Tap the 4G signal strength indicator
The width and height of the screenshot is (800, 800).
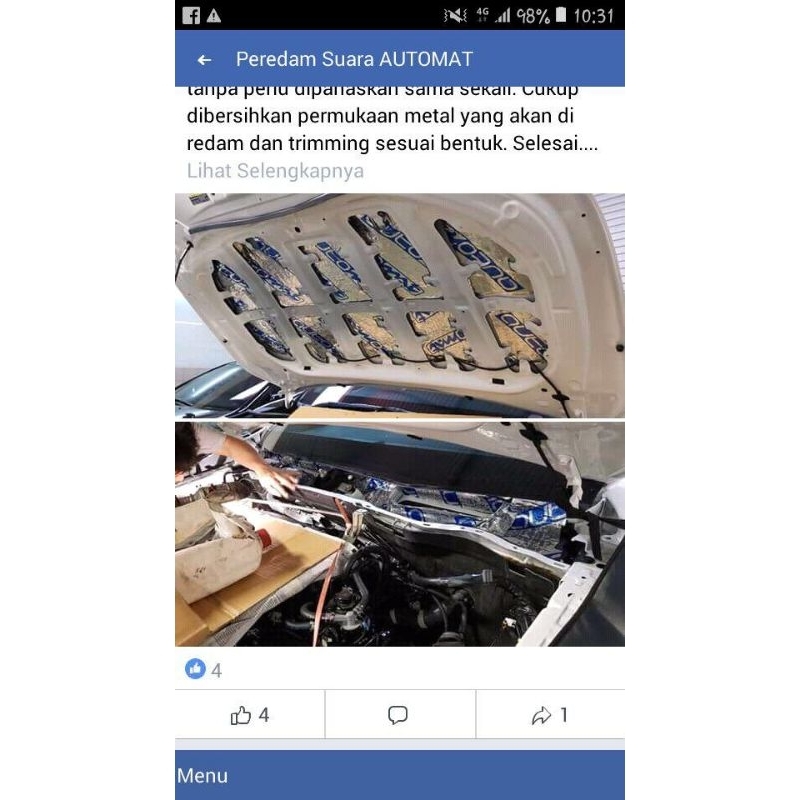[x=493, y=16]
